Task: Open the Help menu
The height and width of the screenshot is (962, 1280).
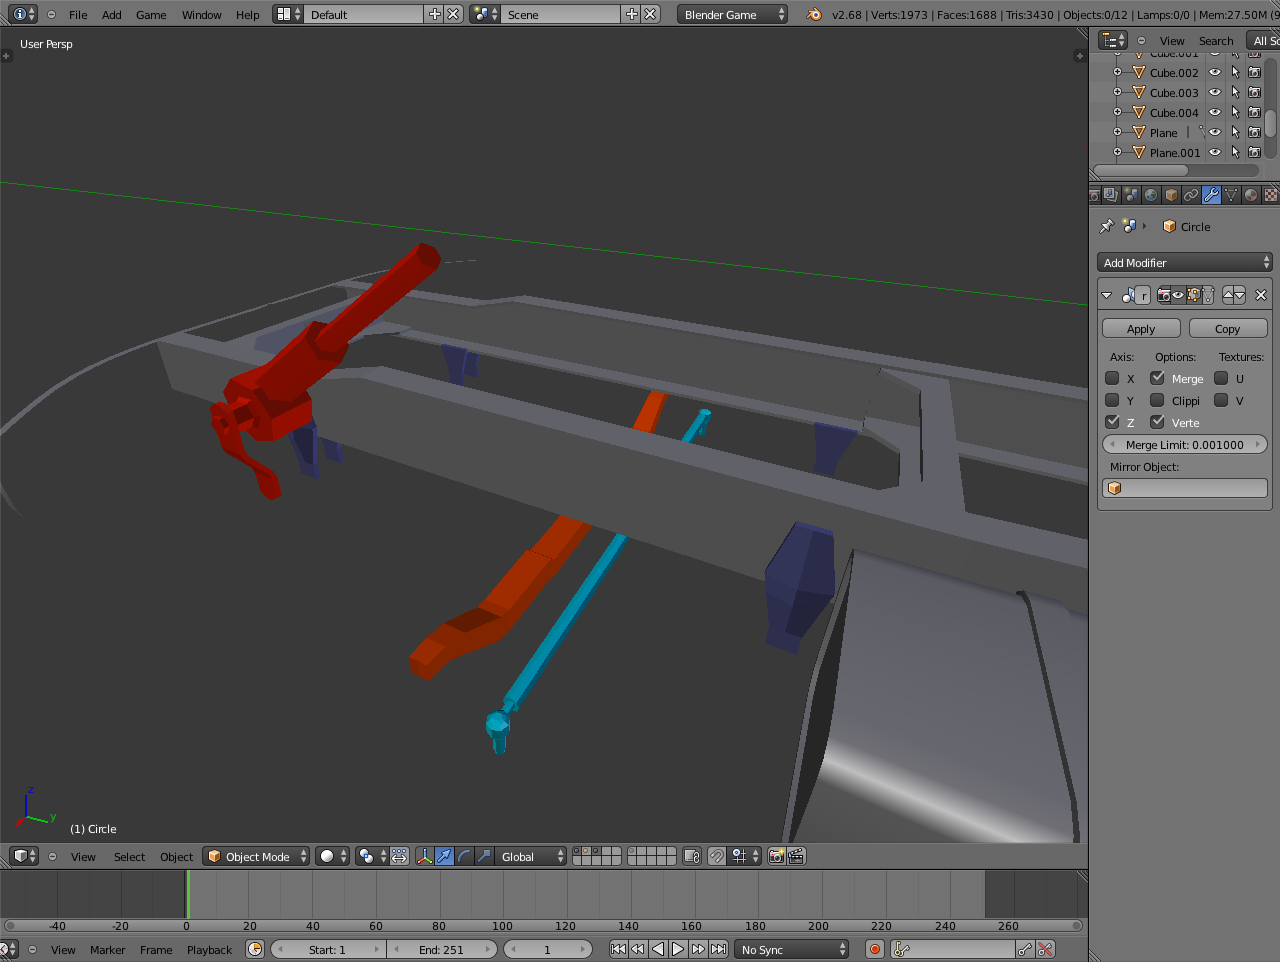Action: (x=248, y=15)
